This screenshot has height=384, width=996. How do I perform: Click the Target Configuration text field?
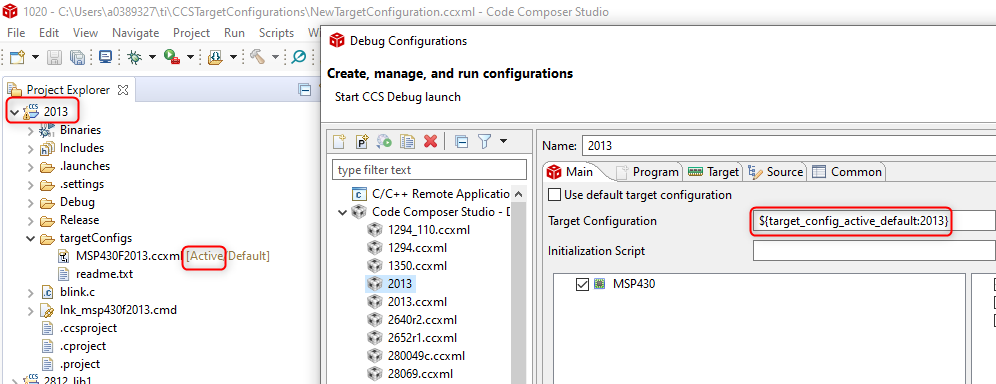coord(874,221)
